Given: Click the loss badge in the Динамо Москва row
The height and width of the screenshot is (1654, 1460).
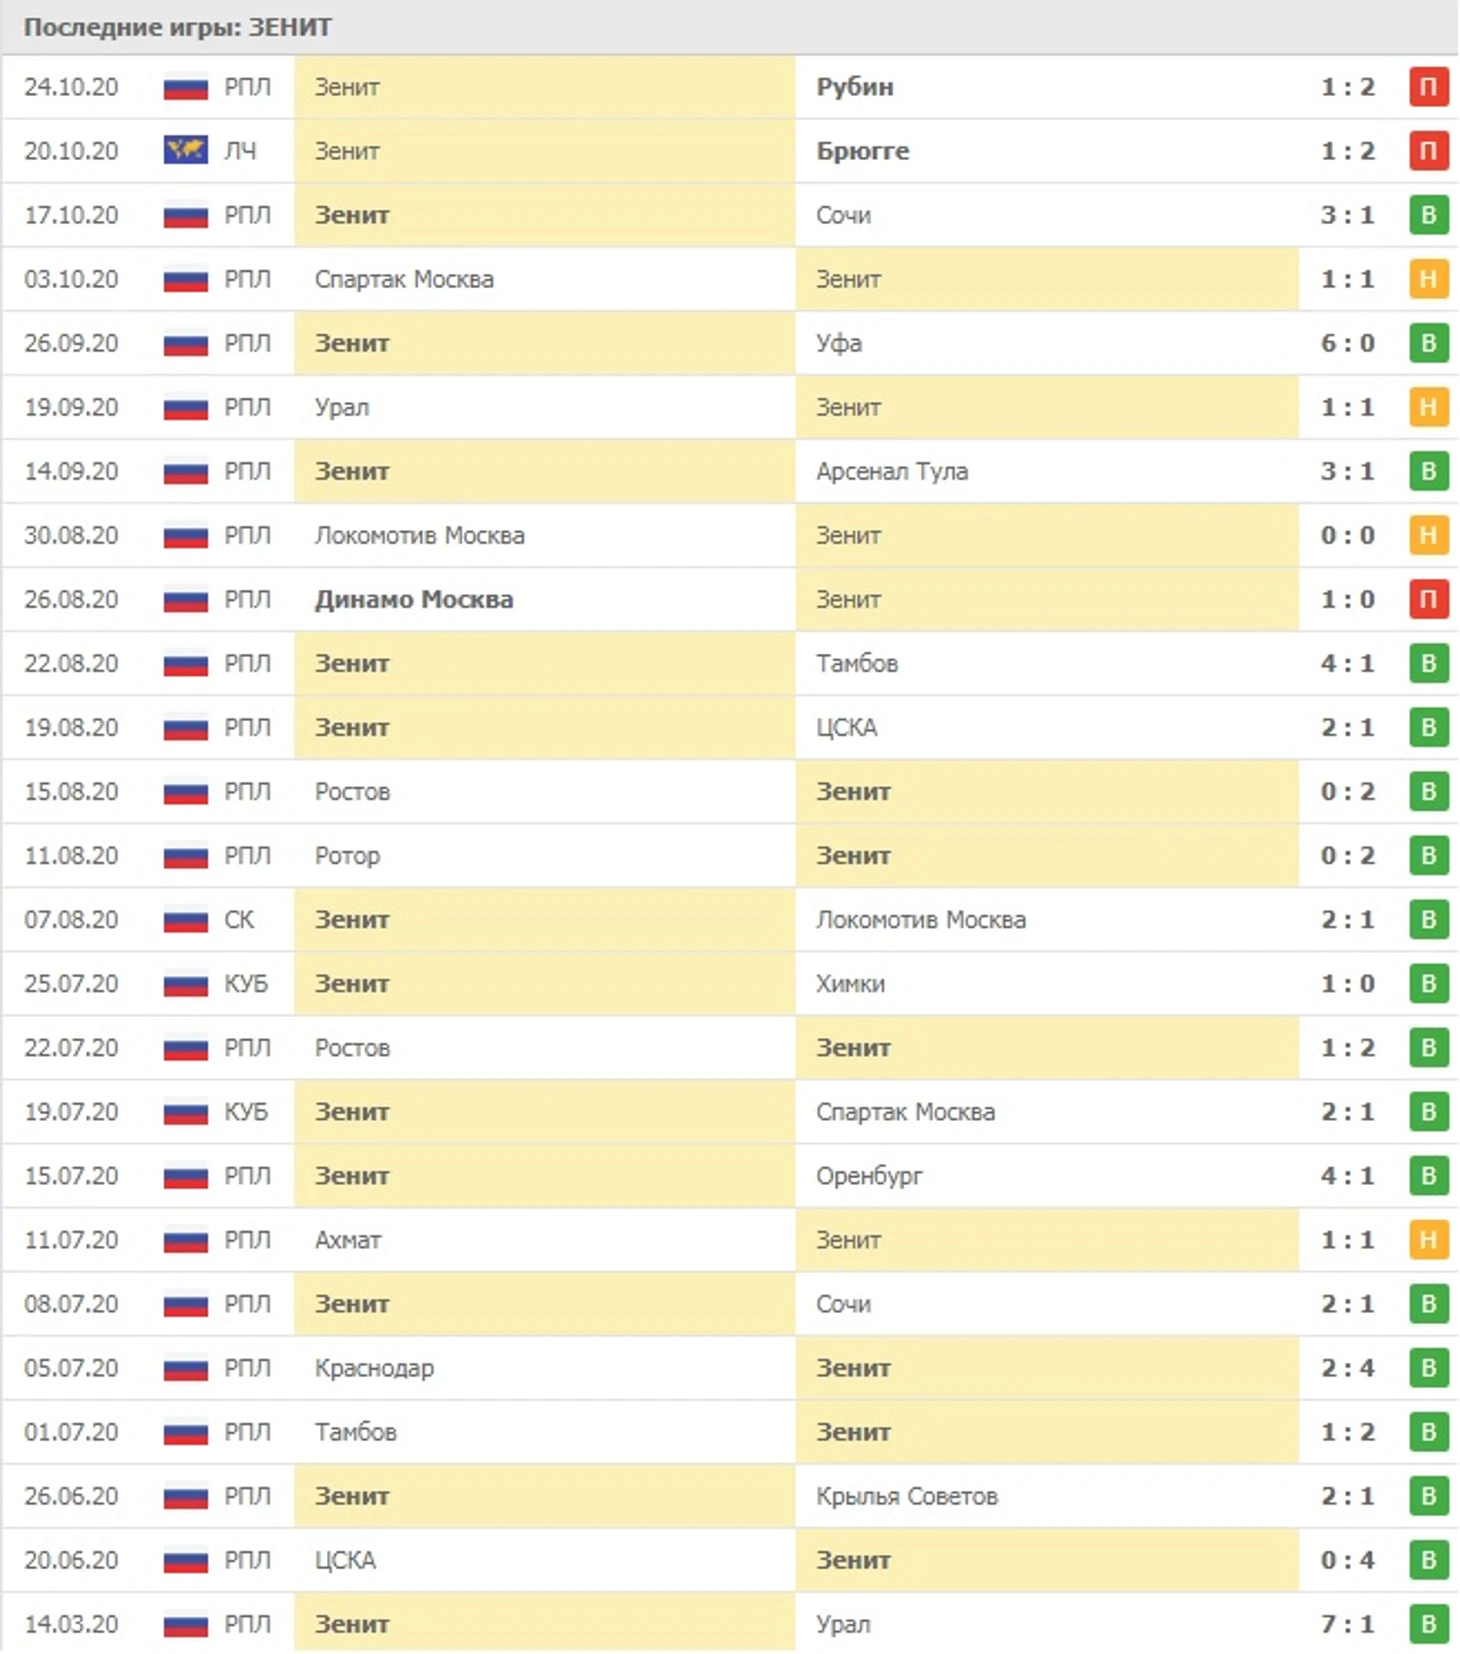Looking at the screenshot, I should [x=1428, y=599].
